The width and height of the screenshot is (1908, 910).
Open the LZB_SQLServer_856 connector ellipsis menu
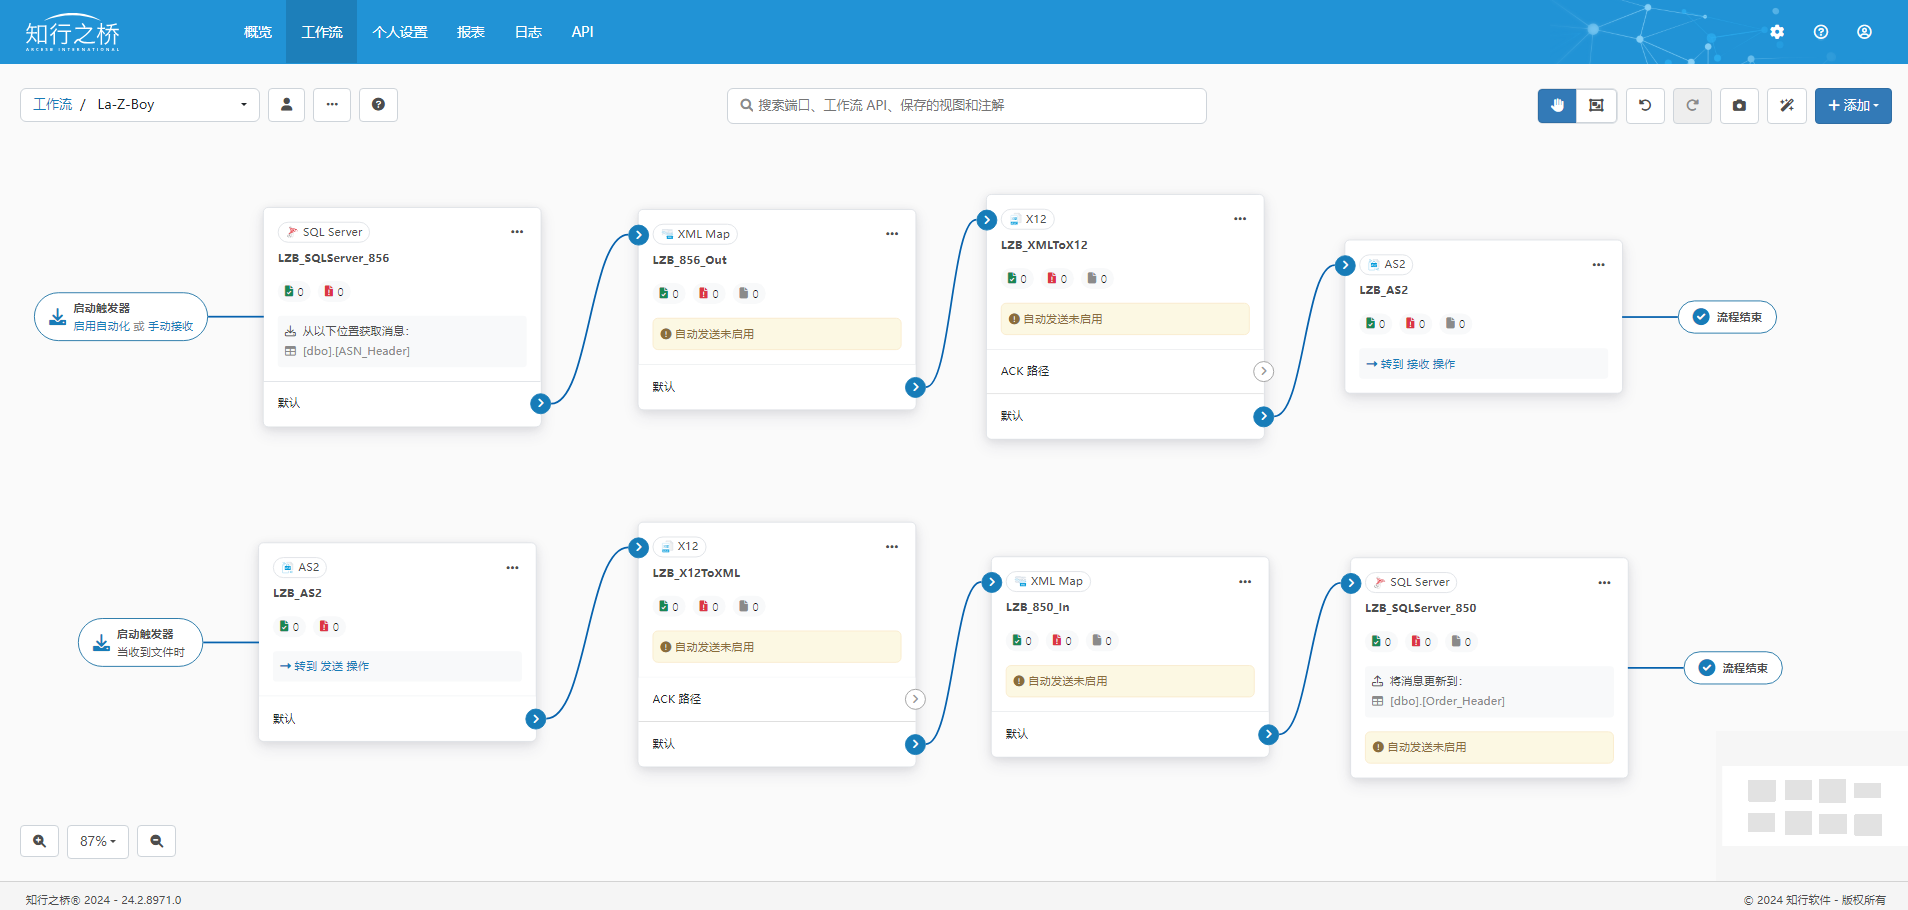click(x=517, y=232)
